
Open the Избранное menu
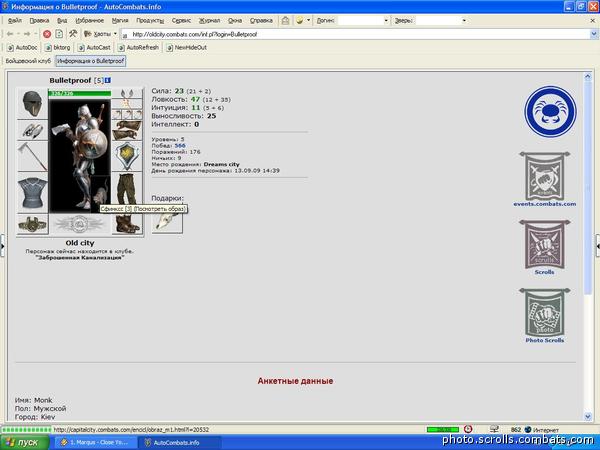point(90,20)
